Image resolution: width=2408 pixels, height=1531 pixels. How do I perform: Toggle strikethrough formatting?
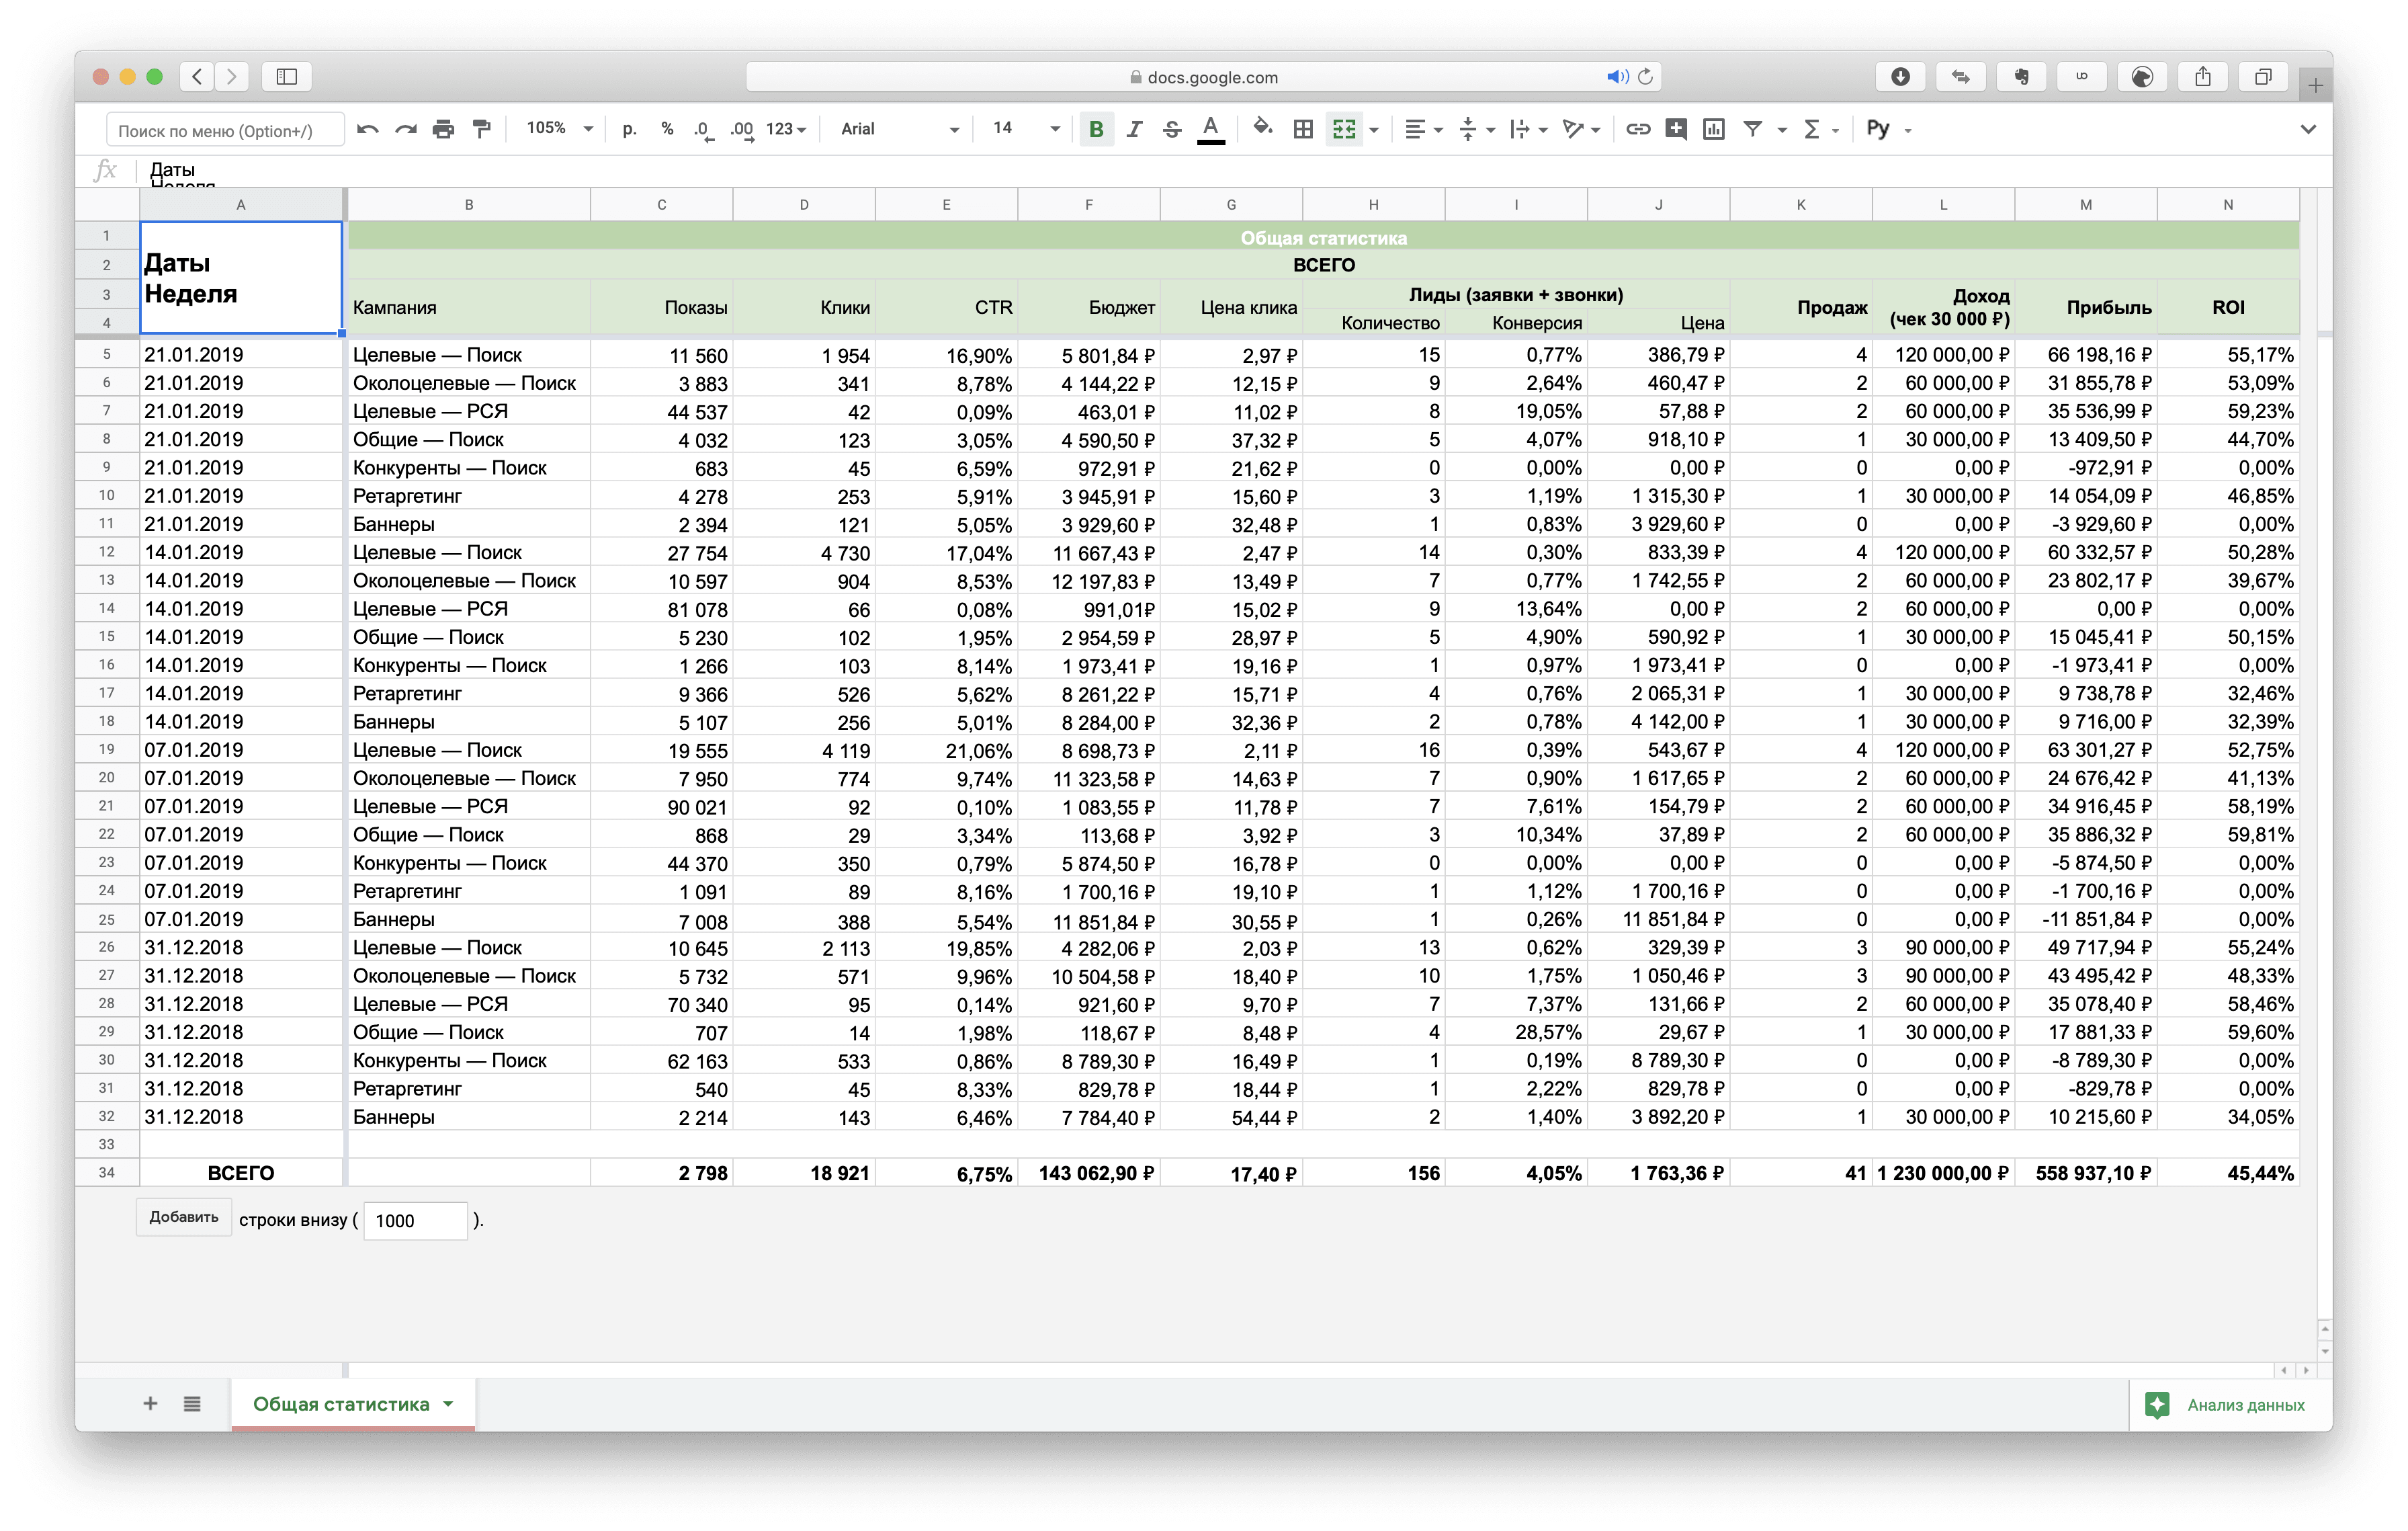pyautogui.click(x=1172, y=129)
